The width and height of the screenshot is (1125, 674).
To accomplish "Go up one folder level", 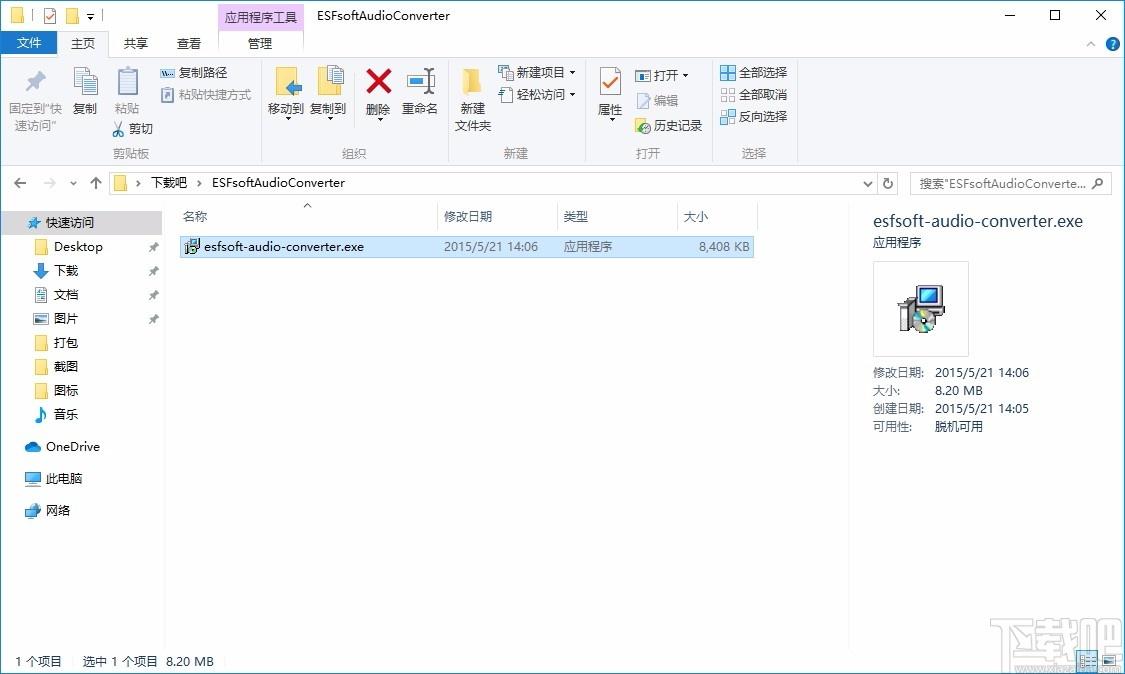I will point(95,183).
